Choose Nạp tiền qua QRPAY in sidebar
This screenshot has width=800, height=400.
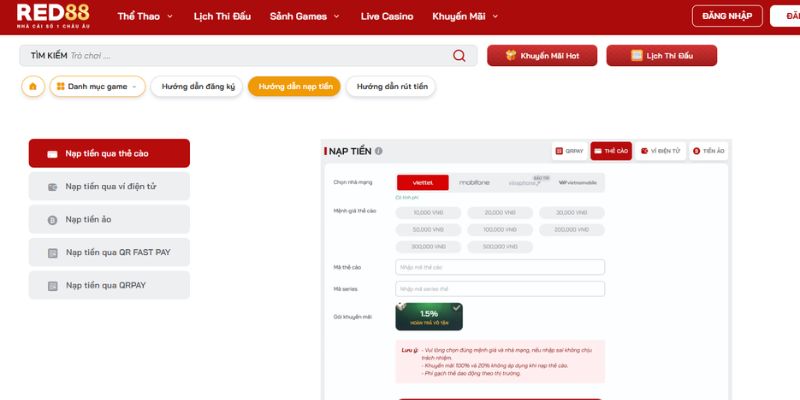109,285
